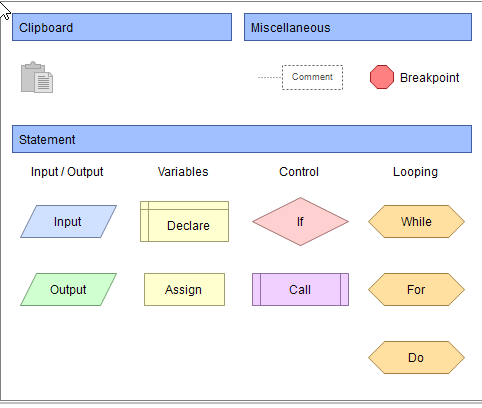Insert a Comment shape

(x=312, y=77)
